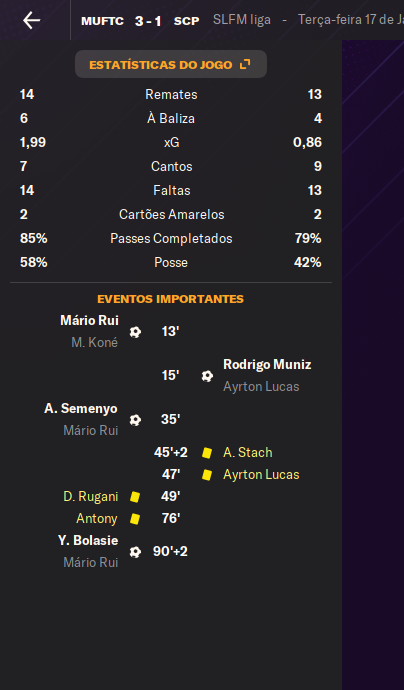
Task: Click the back arrow icon
Action: 32,20
